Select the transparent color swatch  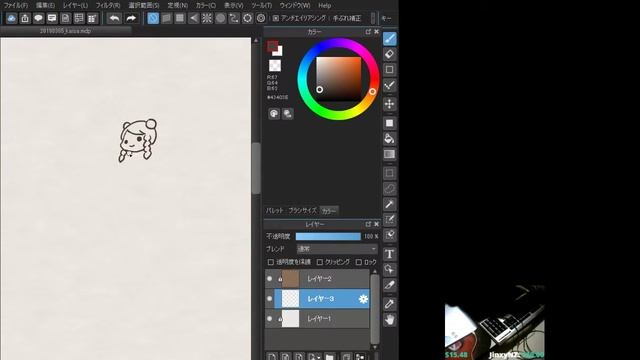[x=275, y=65]
